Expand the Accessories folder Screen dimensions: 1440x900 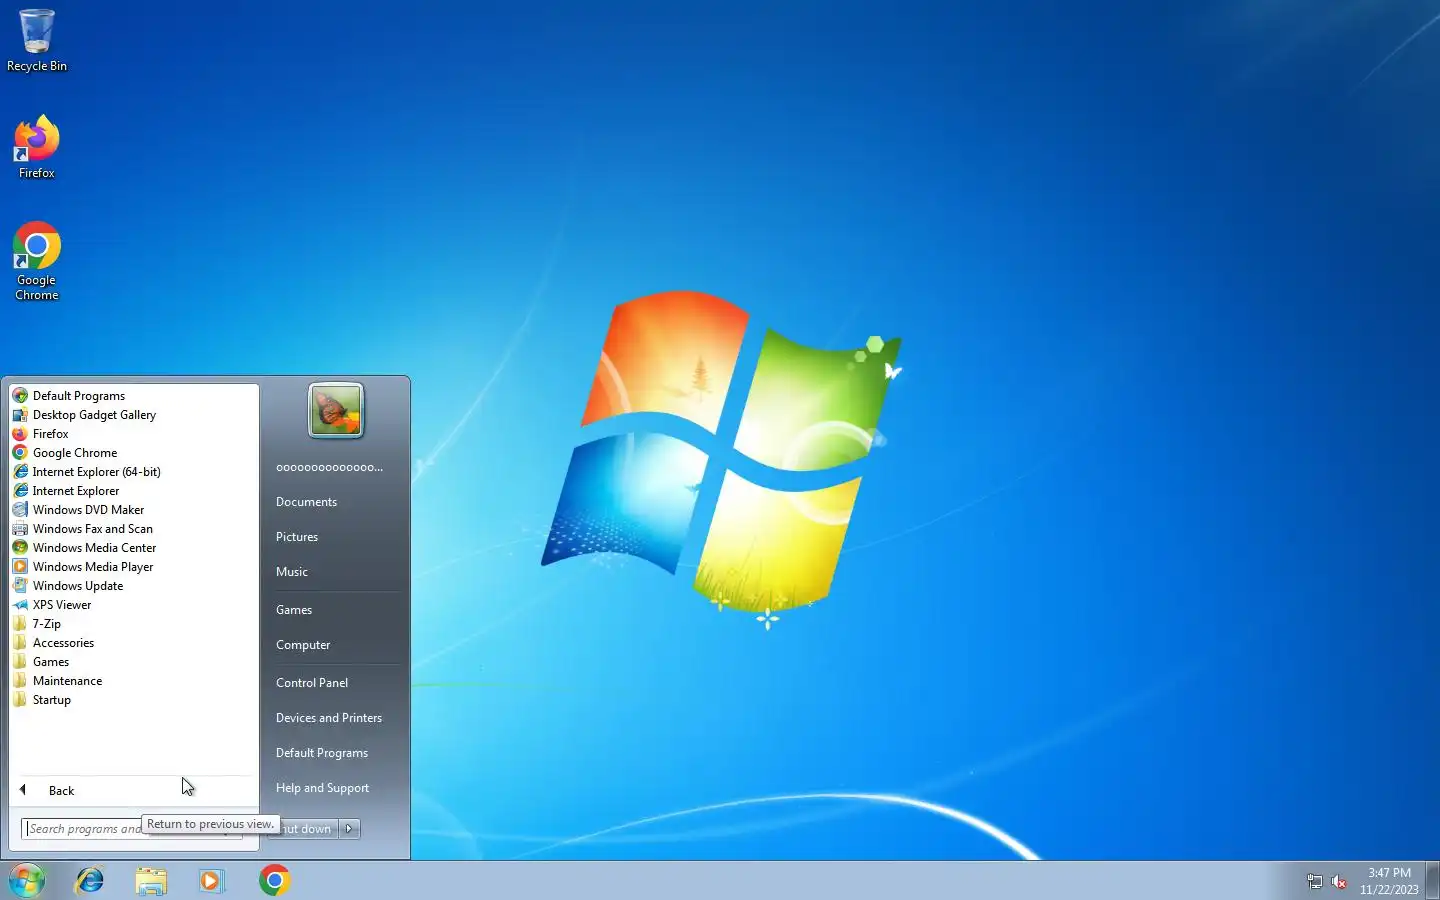coord(134,643)
